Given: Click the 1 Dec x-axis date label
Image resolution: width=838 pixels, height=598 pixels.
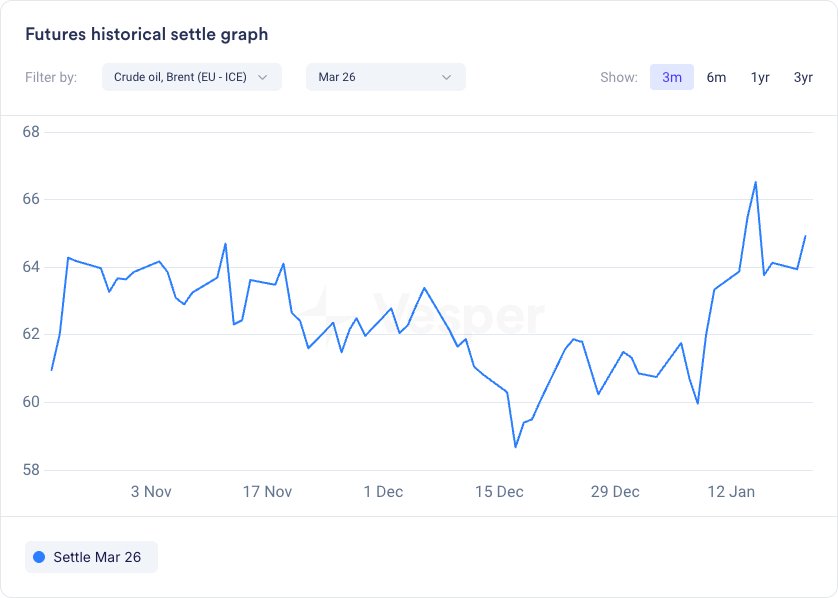Looking at the screenshot, I should point(383,492).
